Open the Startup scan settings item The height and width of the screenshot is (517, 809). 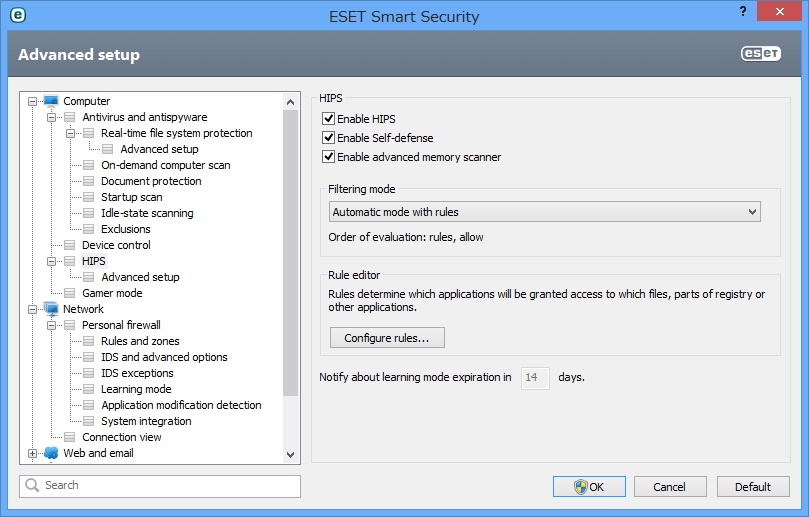tap(132, 197)
